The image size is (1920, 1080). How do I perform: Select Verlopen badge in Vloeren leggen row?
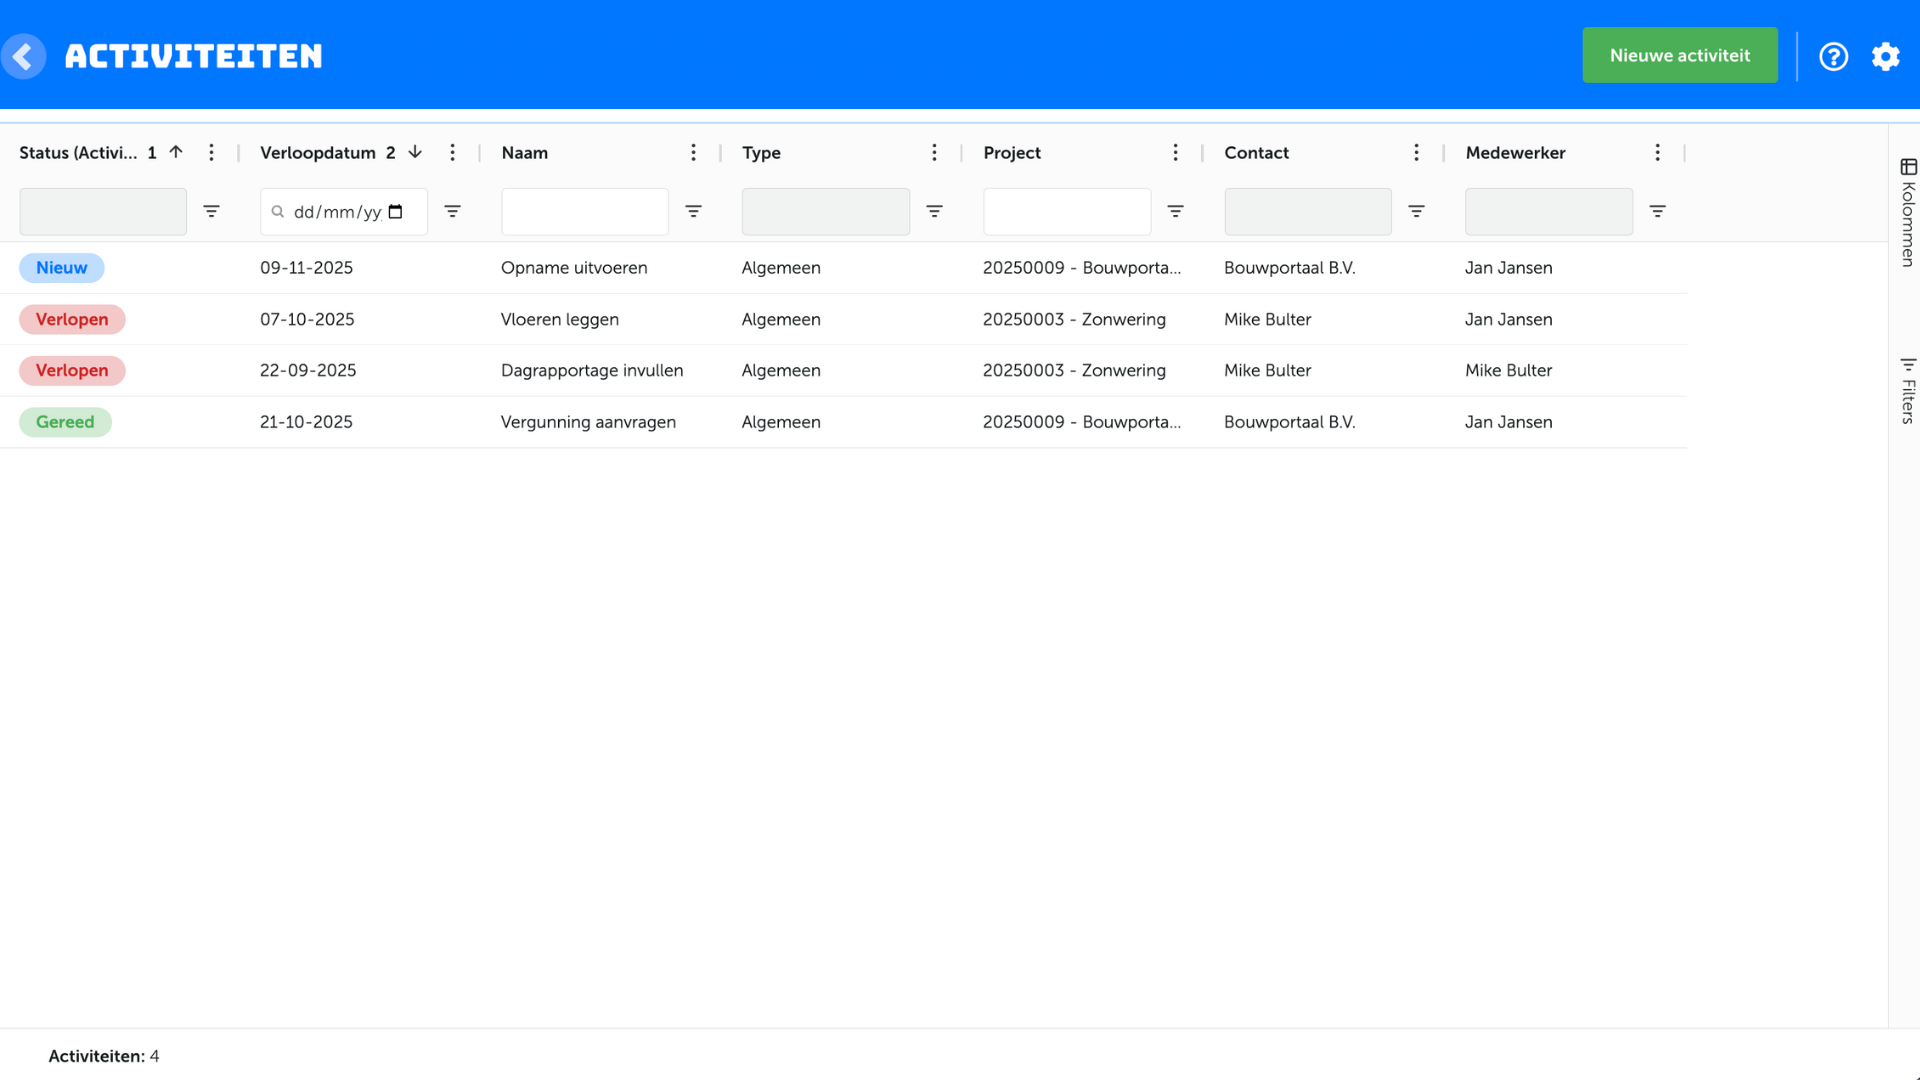coord(72,319)
